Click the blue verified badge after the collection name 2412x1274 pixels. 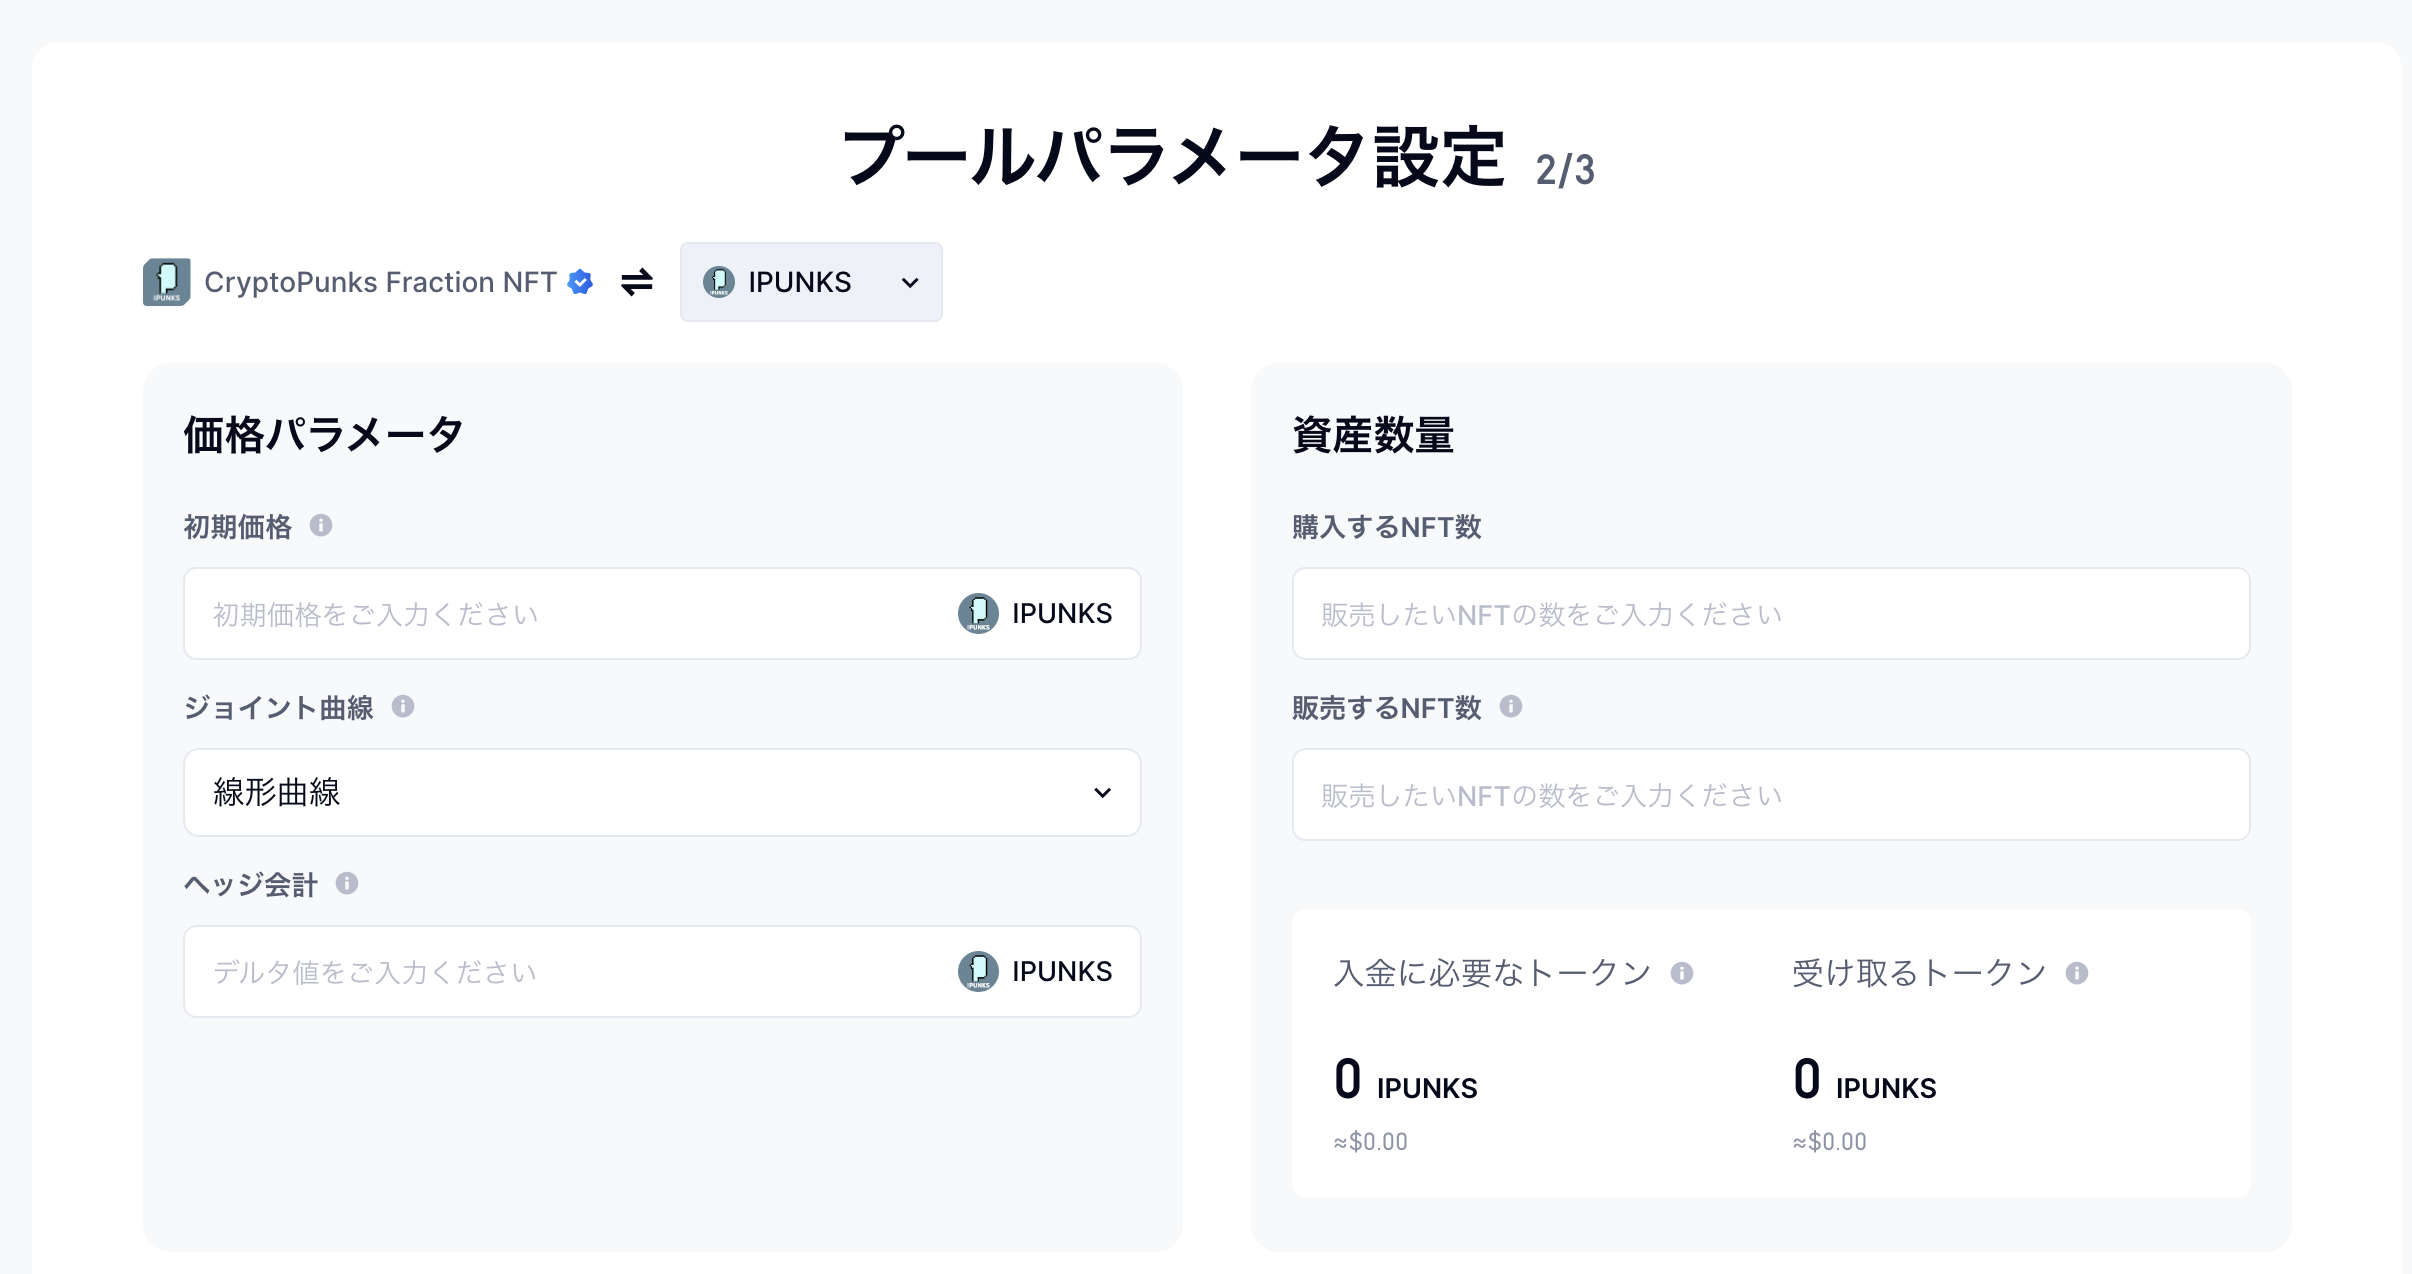pos(580,282)
